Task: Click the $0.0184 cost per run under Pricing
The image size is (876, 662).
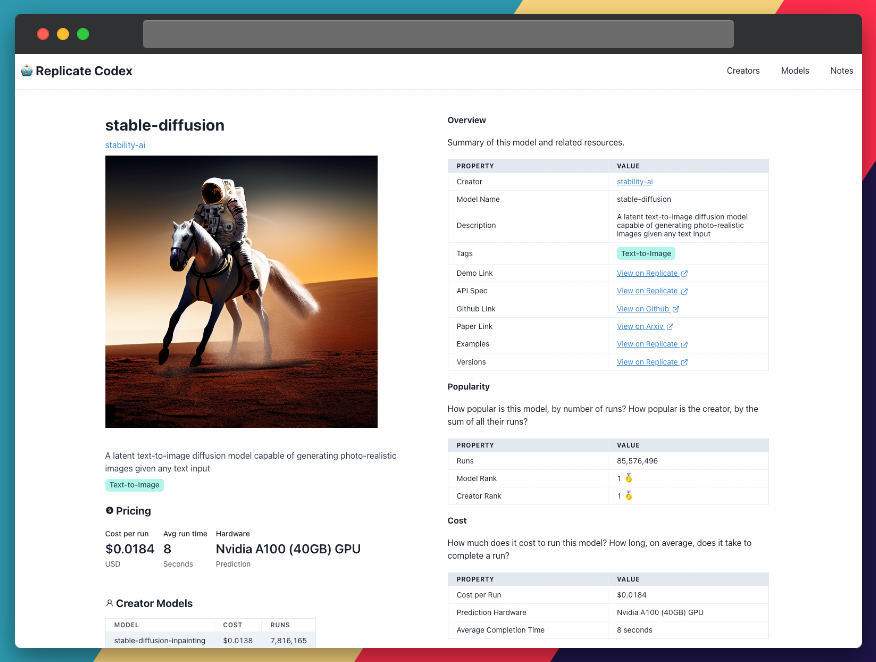Action: click(x=130, y=549)
